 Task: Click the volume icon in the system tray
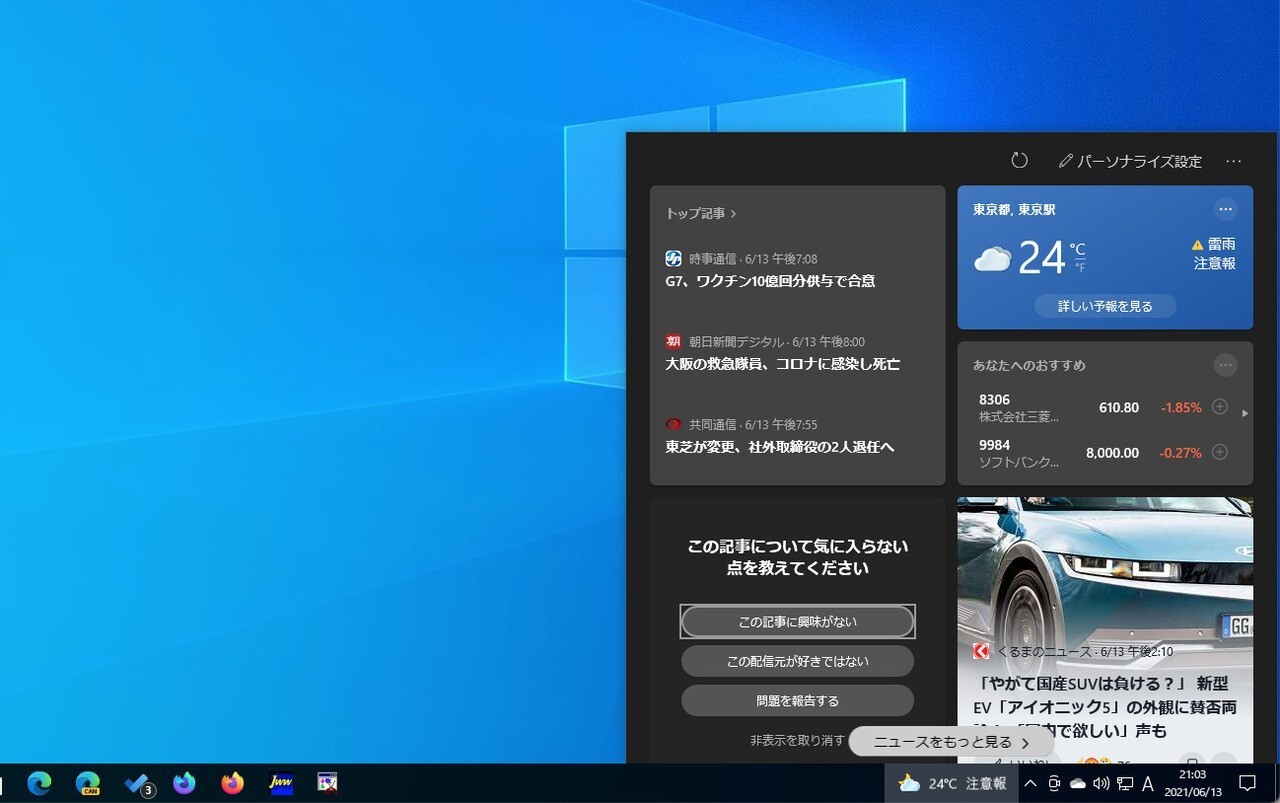[x=1101, y=783]
